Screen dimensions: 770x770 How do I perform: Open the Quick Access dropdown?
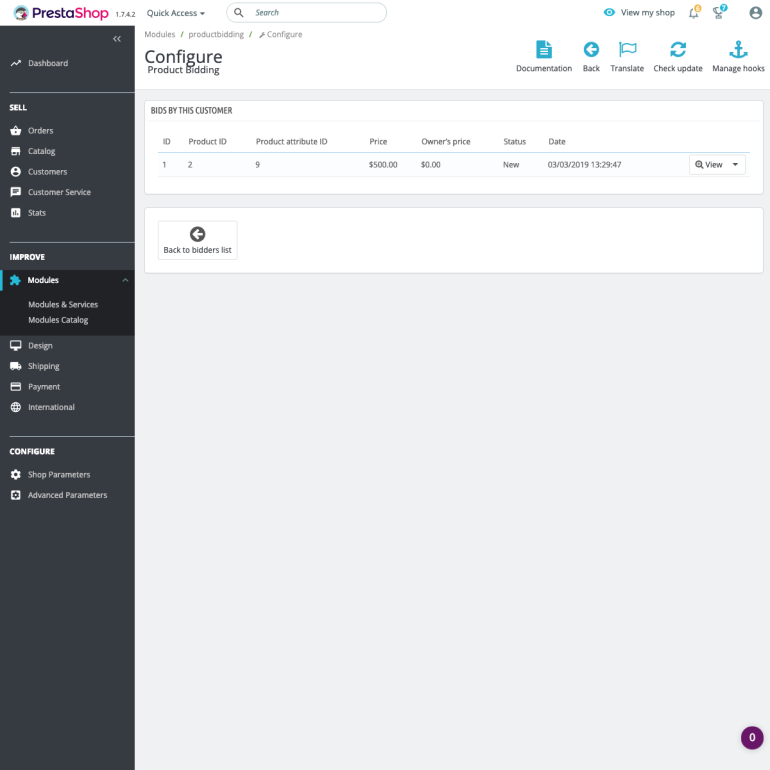pyautogui.click(x=175, y=13)
